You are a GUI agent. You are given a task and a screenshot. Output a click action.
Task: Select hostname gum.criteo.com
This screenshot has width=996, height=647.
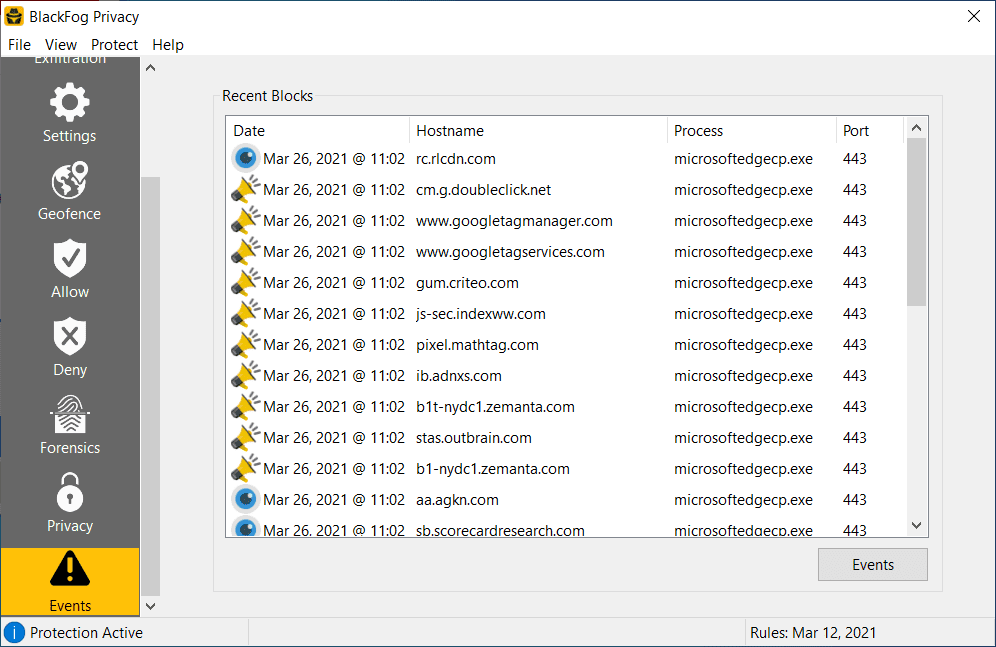[x=467, y=283]
